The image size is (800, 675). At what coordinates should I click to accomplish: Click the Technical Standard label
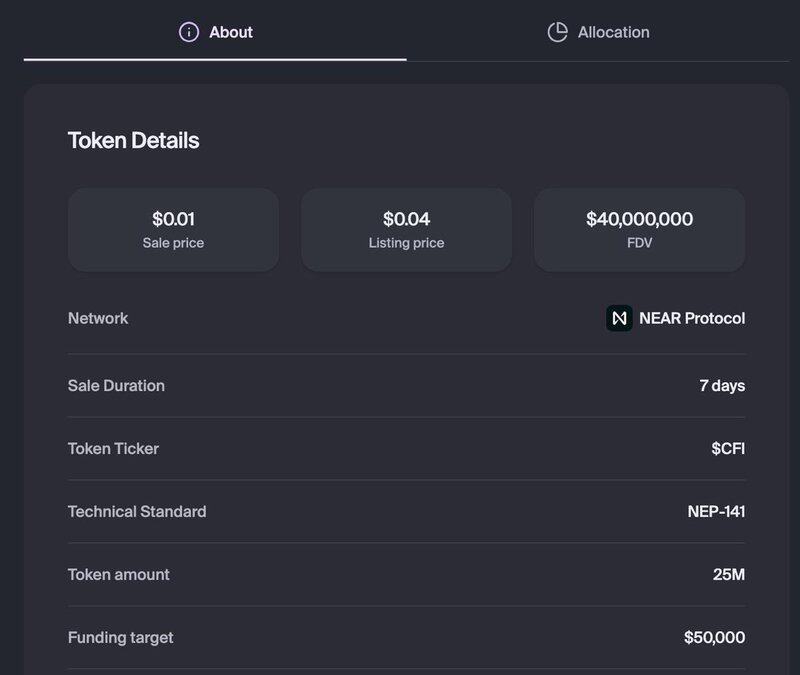[137, 511]
